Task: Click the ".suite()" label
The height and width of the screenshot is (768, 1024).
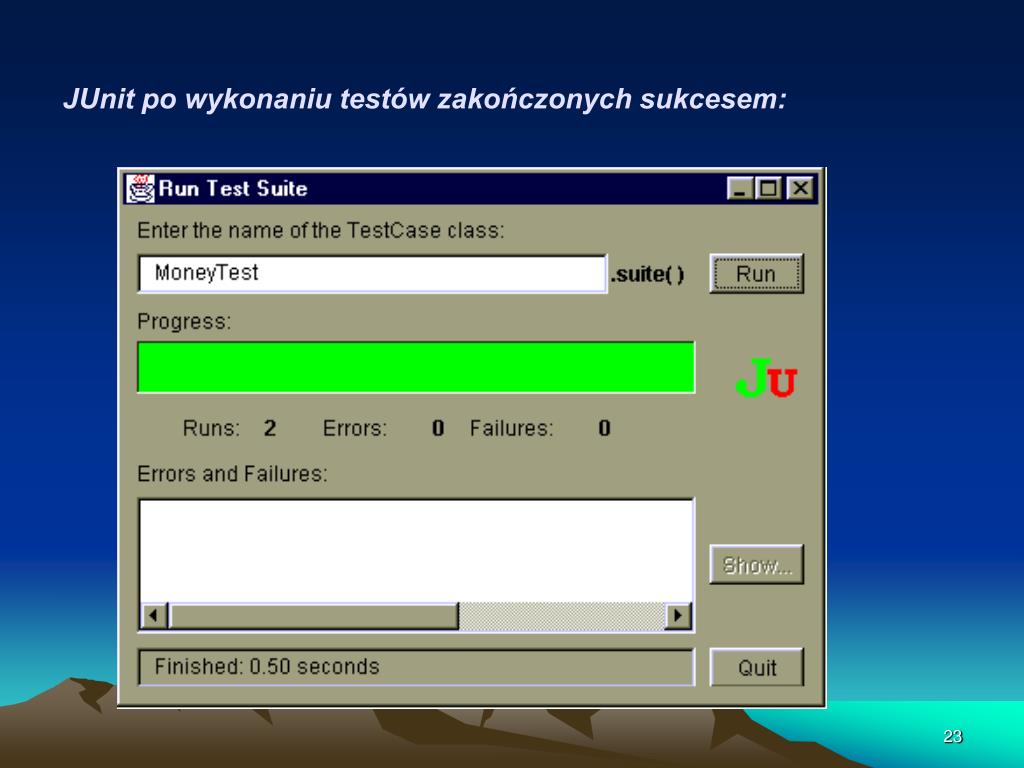Action: point(647,274)
